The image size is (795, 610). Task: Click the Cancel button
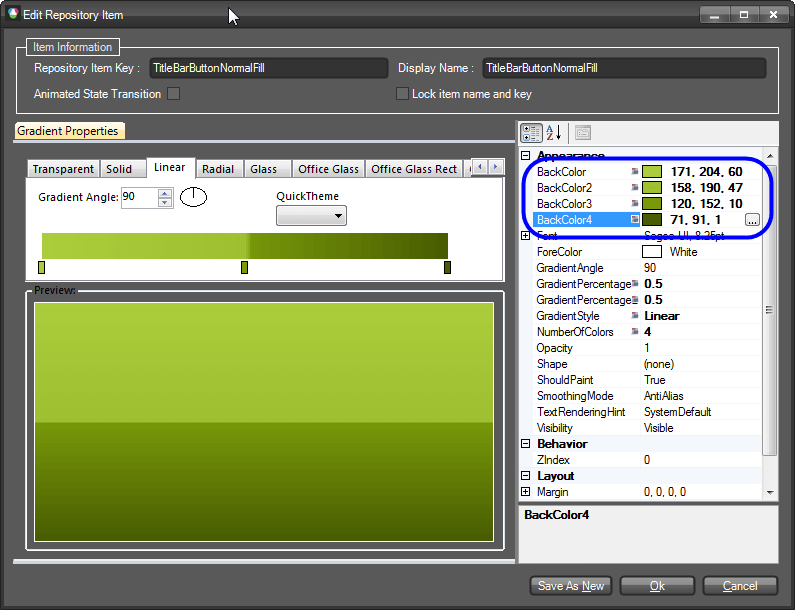pyautogui.click(x=740, y=586)
